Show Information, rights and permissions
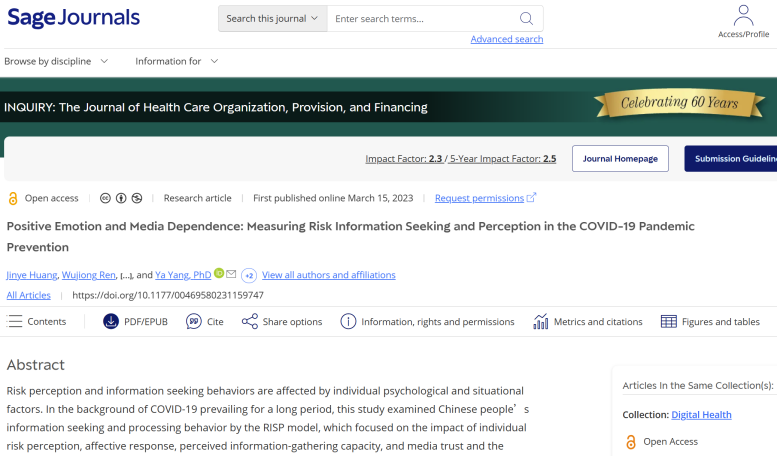Image resolution: width=777 pixels, height=456 pixels. tap(427, 322)
